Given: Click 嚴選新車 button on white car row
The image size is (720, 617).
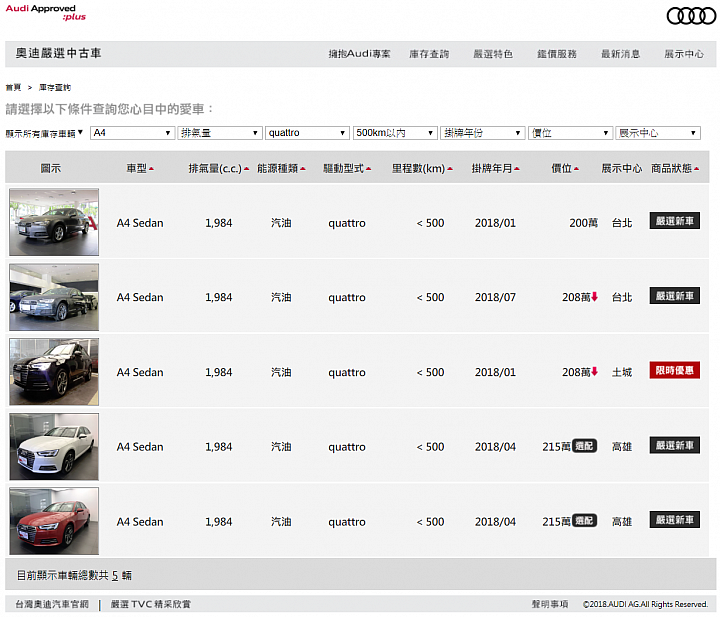Looking at the screenshot, I should [x=675, y=445].
